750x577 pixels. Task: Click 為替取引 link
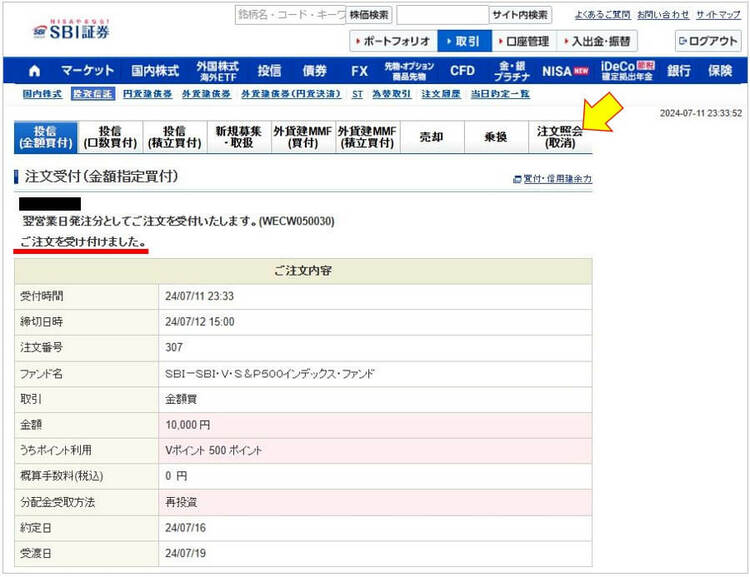point(392,94)
